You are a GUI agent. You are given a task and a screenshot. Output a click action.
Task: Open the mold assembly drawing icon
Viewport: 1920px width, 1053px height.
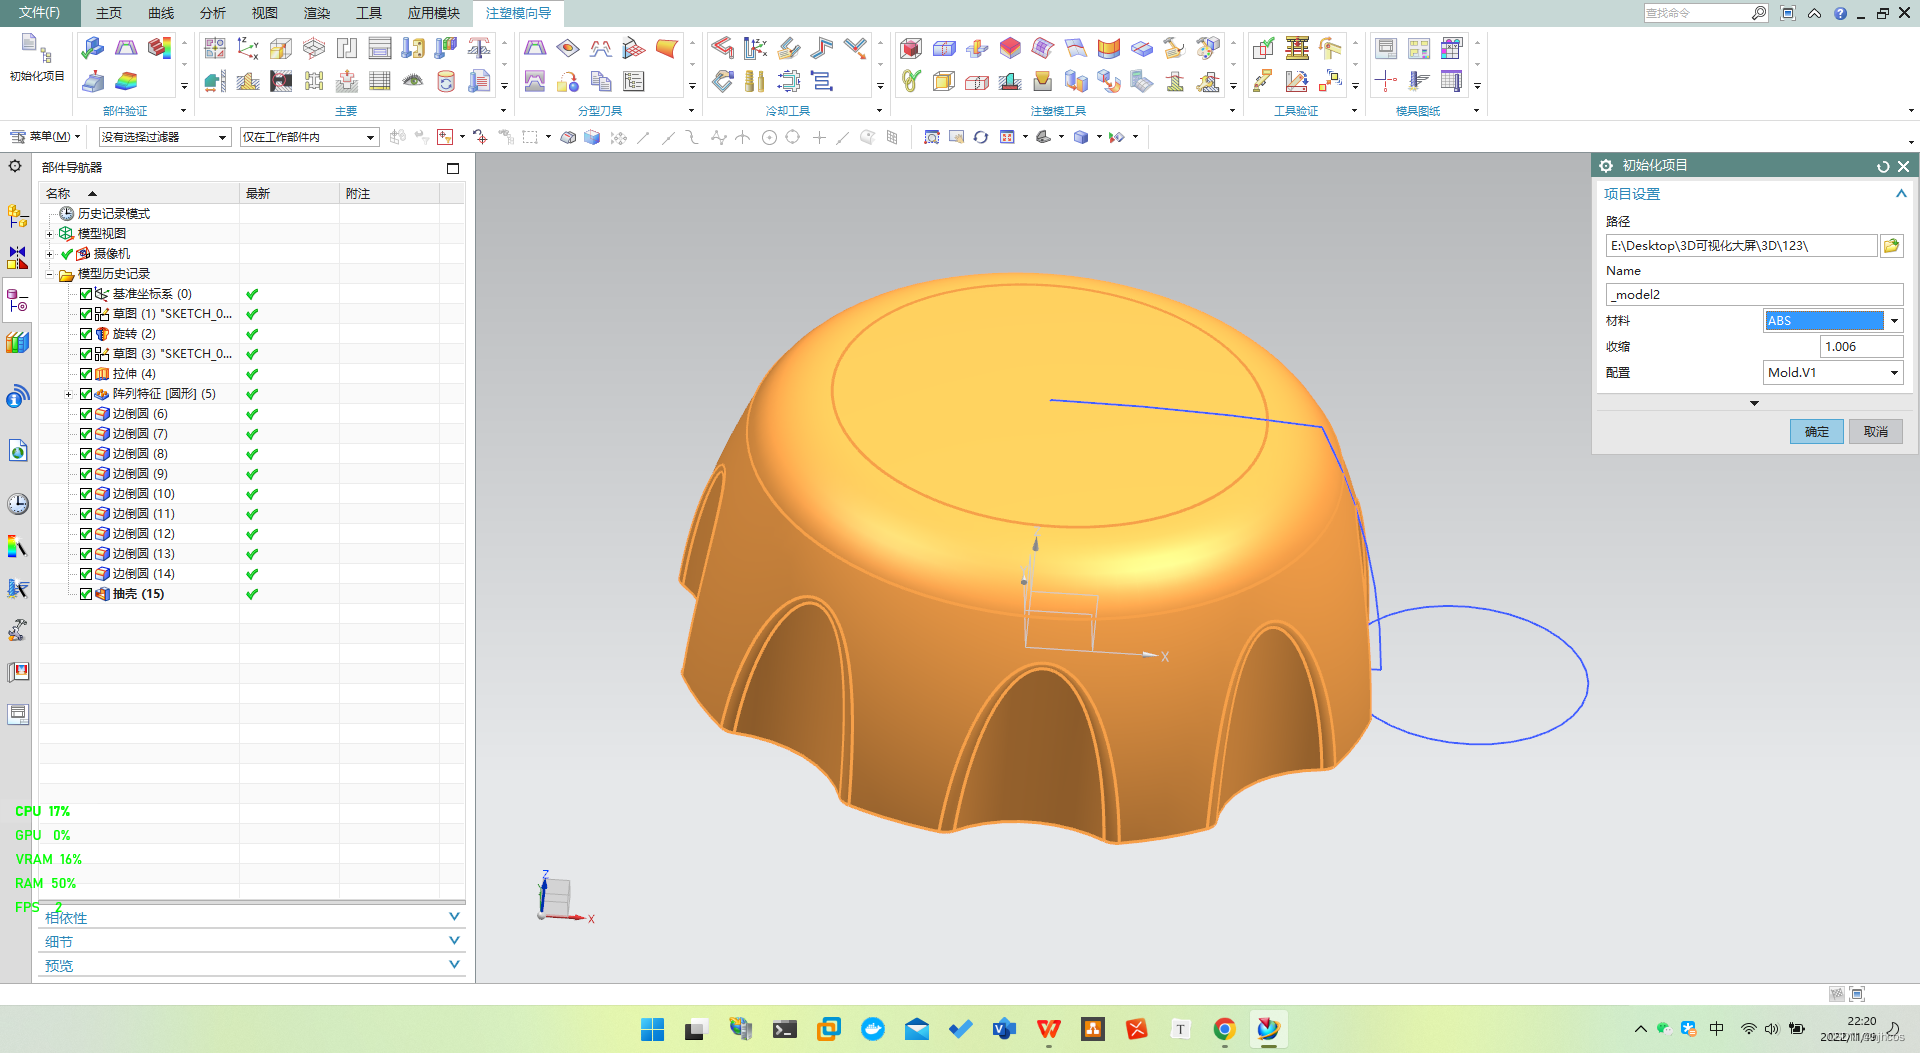click(x=1386, y=47)
